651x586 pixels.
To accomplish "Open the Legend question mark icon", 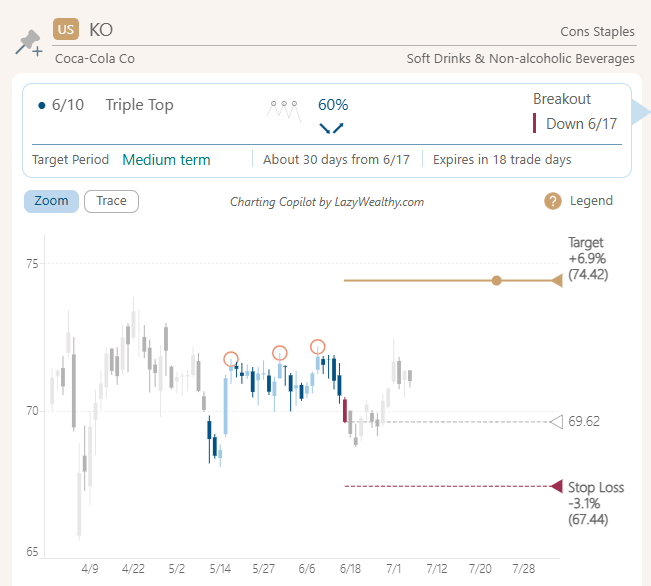I will [552, 201].
